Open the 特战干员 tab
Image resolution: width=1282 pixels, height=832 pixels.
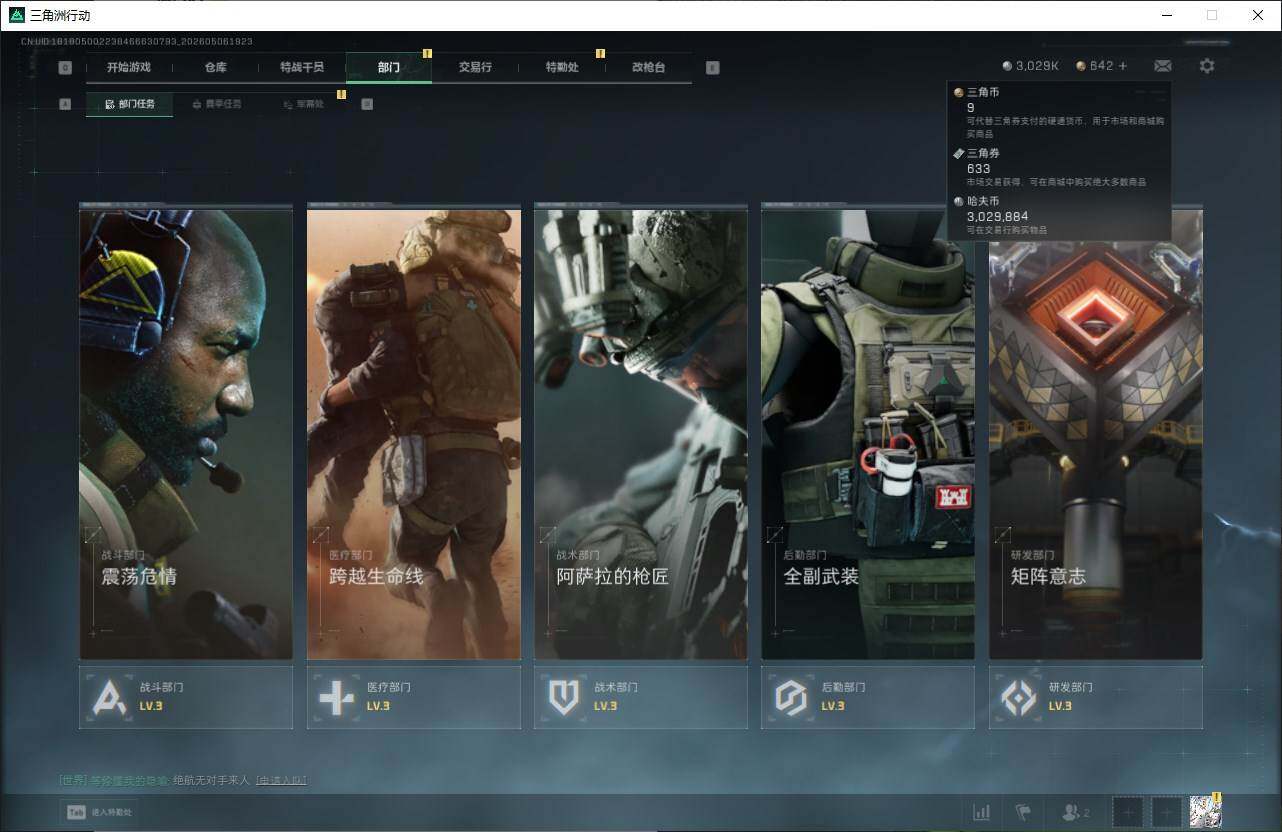(x=302, y=68)
